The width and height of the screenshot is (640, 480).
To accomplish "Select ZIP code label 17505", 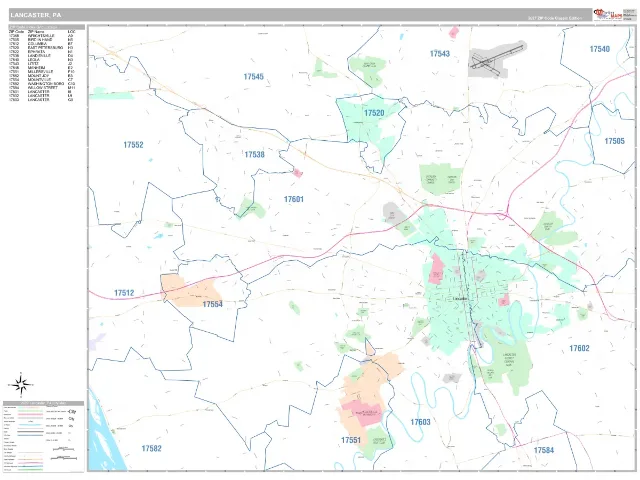I will (614, 141).
